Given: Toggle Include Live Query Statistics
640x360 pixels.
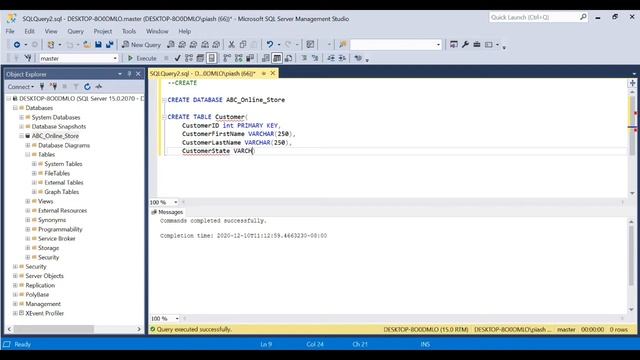Looking at the screenshot, I should click(x=238, y=58).
